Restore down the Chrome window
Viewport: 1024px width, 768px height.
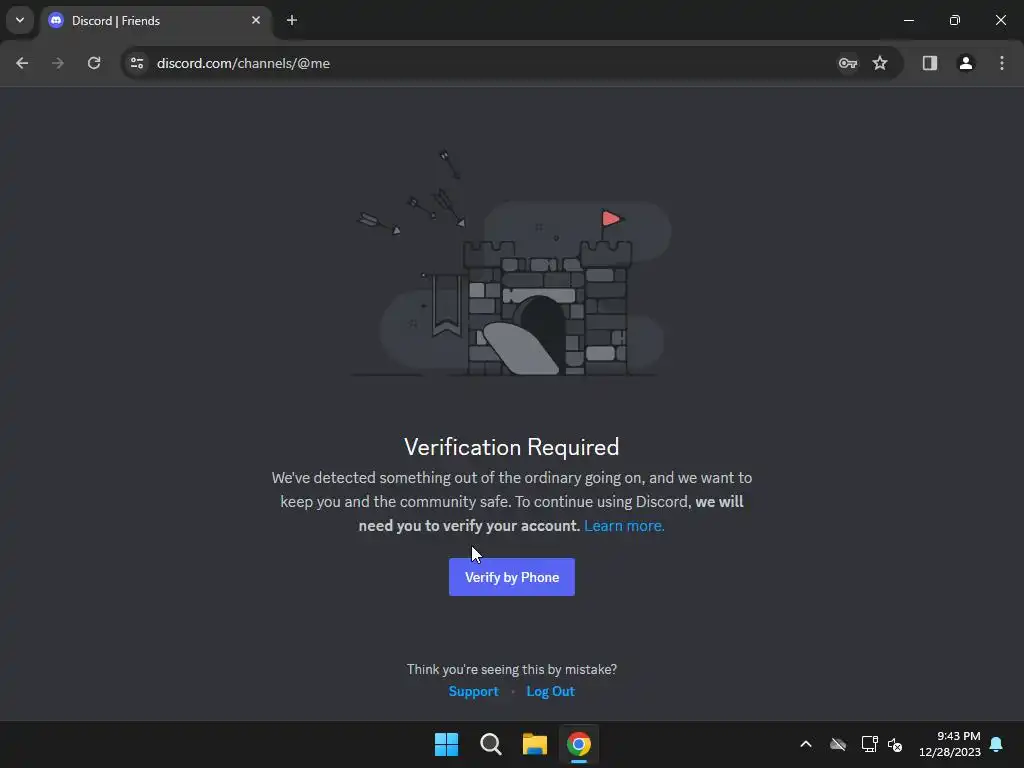(954, 20)
